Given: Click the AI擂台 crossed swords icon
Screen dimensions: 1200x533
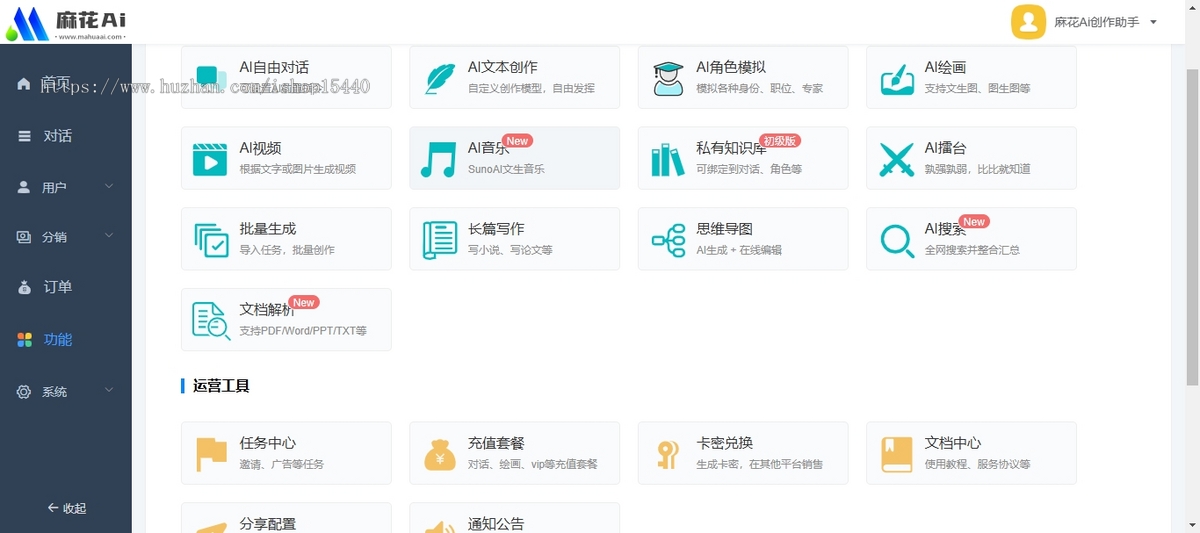Looking at the screenshot, I should coord(897,159).
